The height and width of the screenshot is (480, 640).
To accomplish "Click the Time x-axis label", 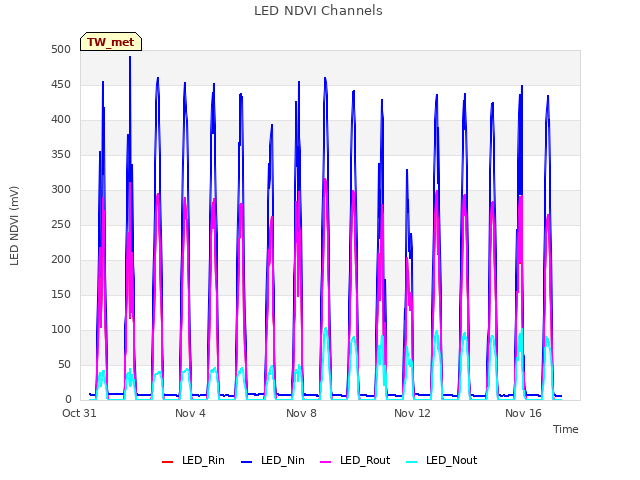I will [x=566, y=429].
